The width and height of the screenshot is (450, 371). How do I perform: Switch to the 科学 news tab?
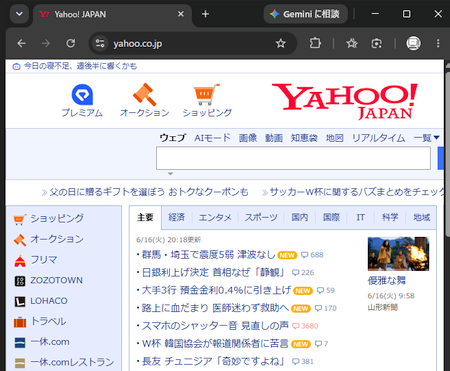(x=390, y=217)
